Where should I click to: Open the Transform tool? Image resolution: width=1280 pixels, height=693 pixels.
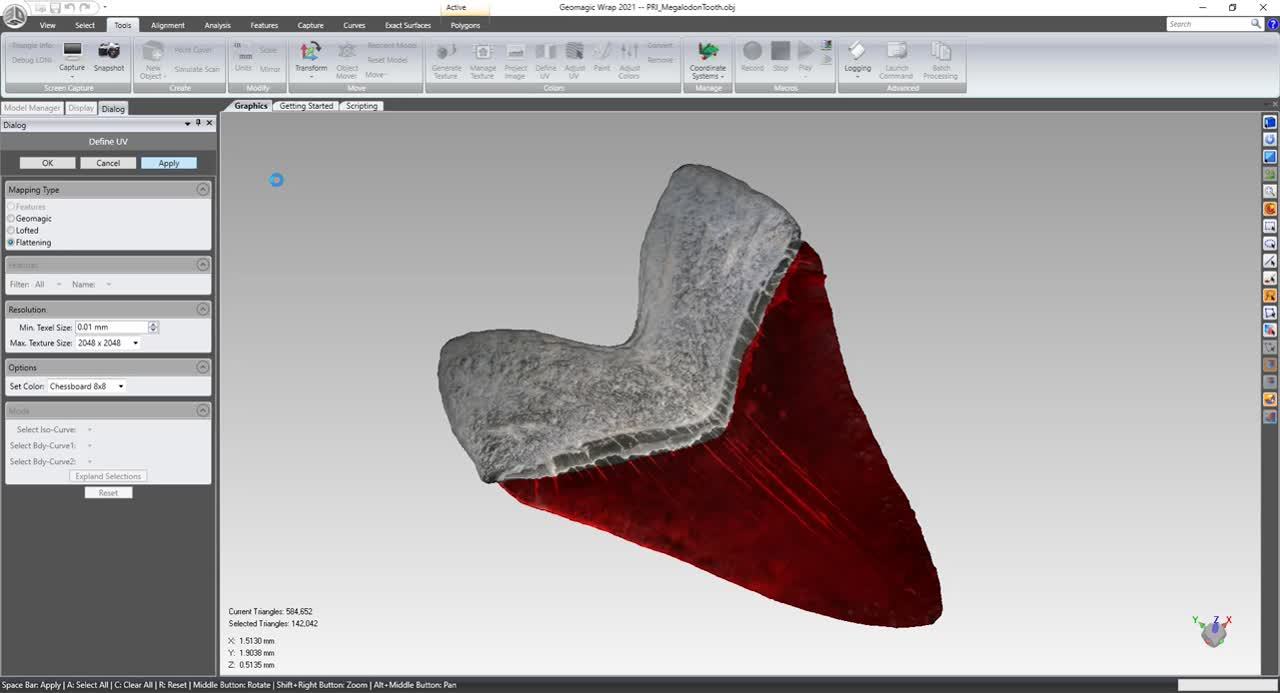[x=311, y=52]
